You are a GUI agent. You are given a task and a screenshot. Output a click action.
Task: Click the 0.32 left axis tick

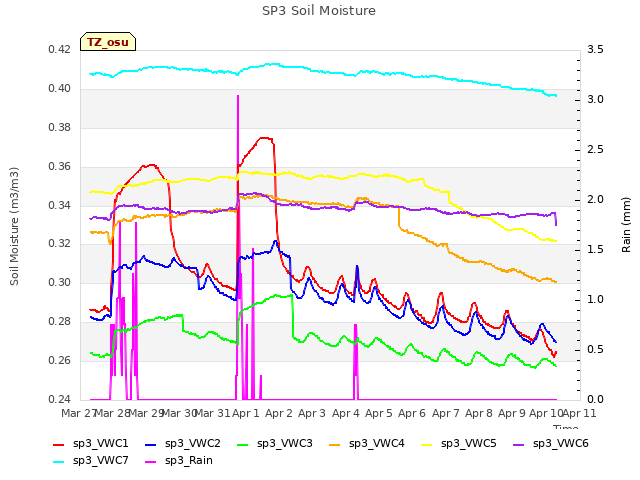pos(60,244)
